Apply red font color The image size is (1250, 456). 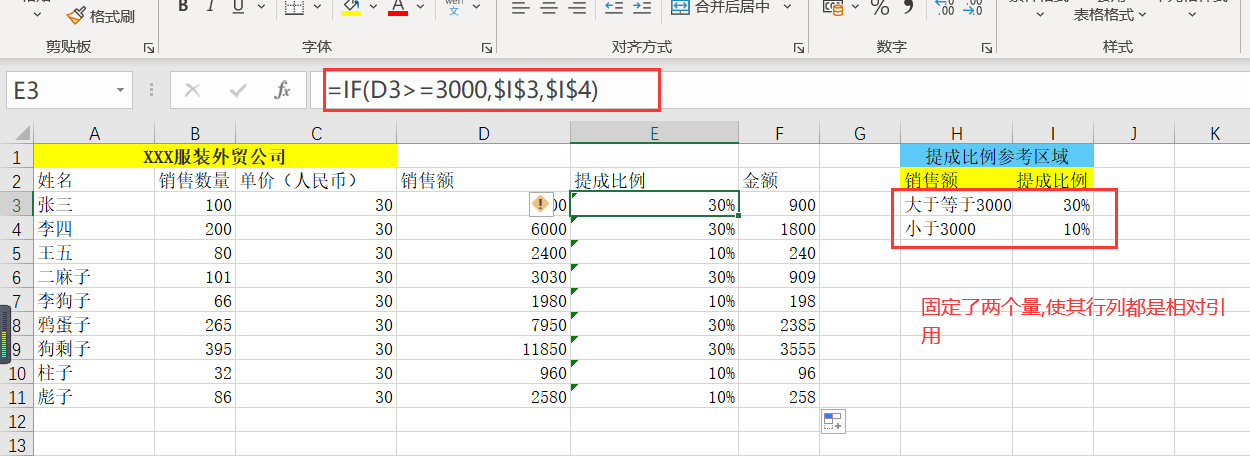(397, 8)
